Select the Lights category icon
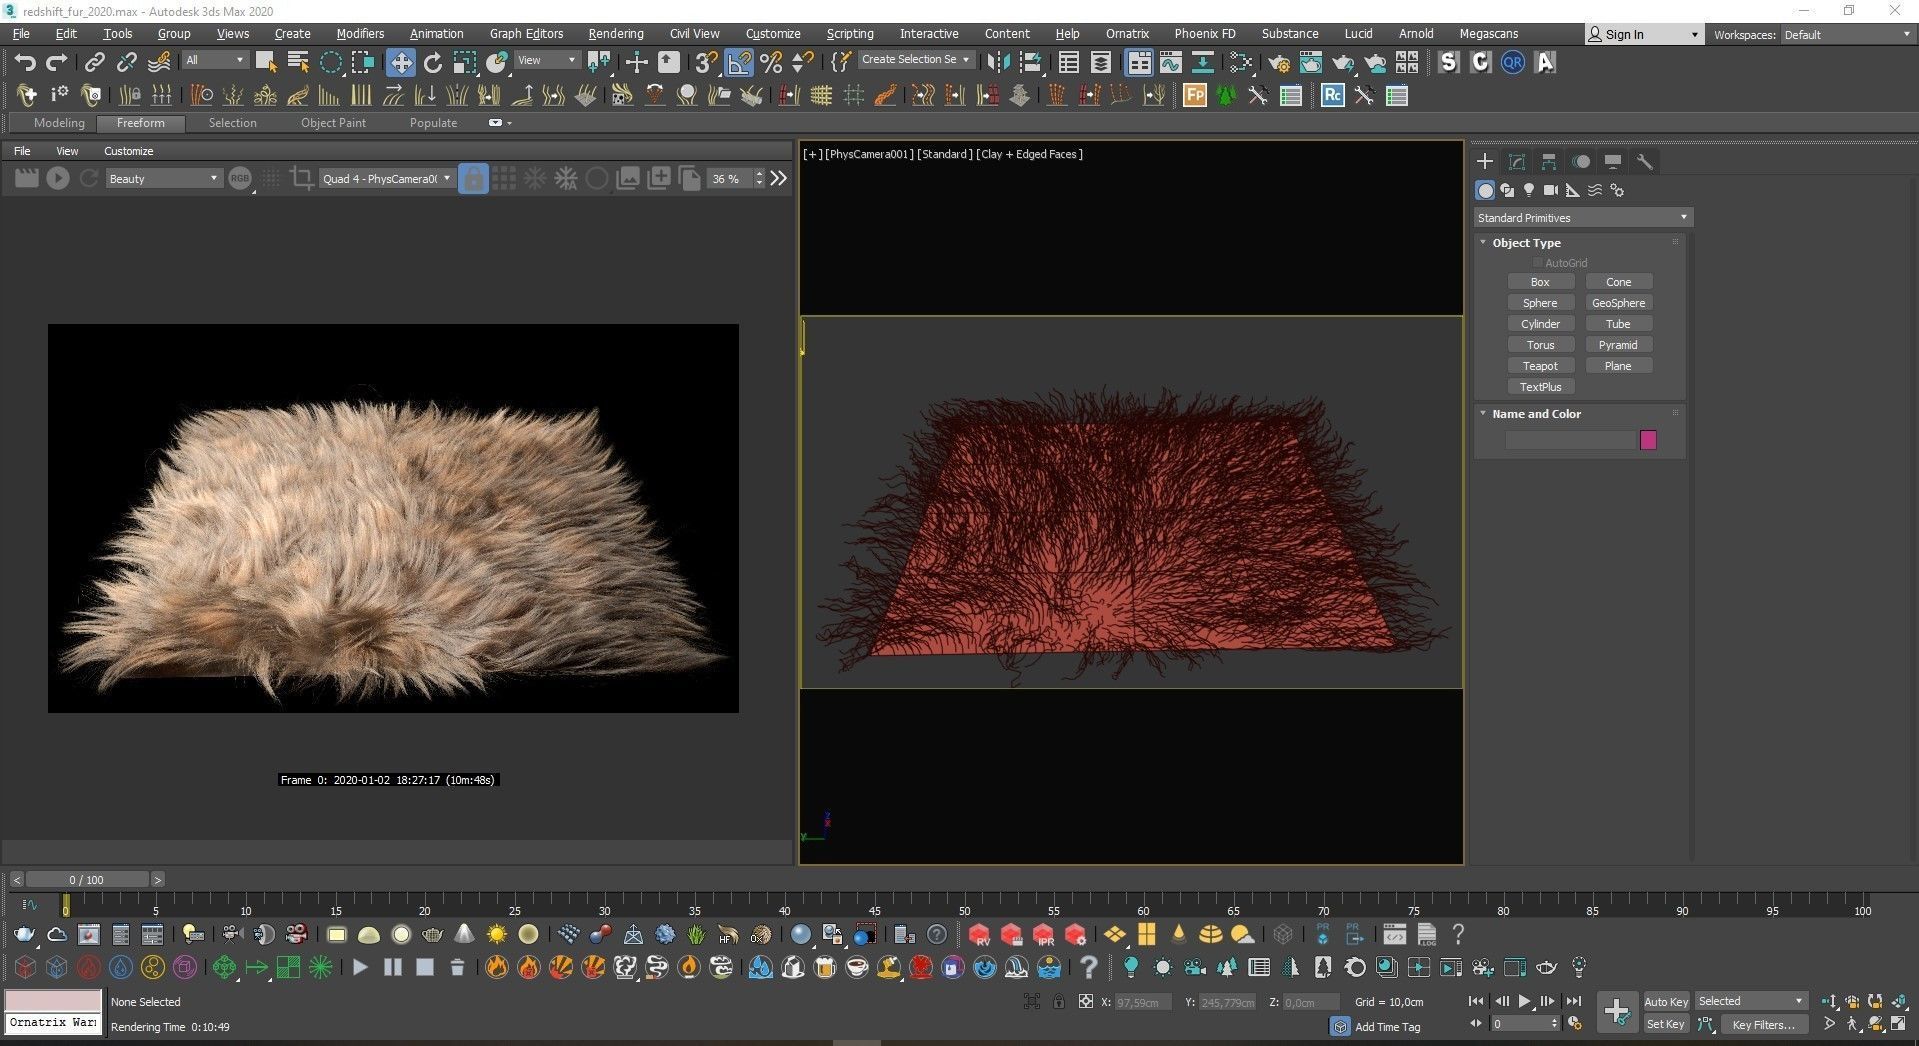Viewport: 1919px width, 1046px height. pyautogui.click(x=1529, y=190)
